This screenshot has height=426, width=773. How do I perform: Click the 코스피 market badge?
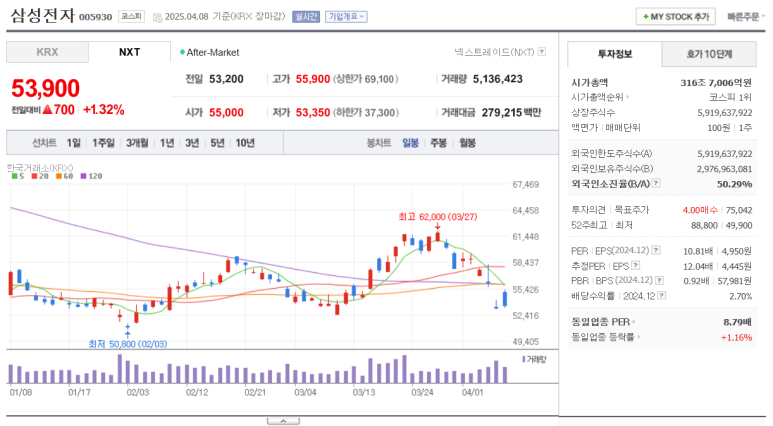132,17
